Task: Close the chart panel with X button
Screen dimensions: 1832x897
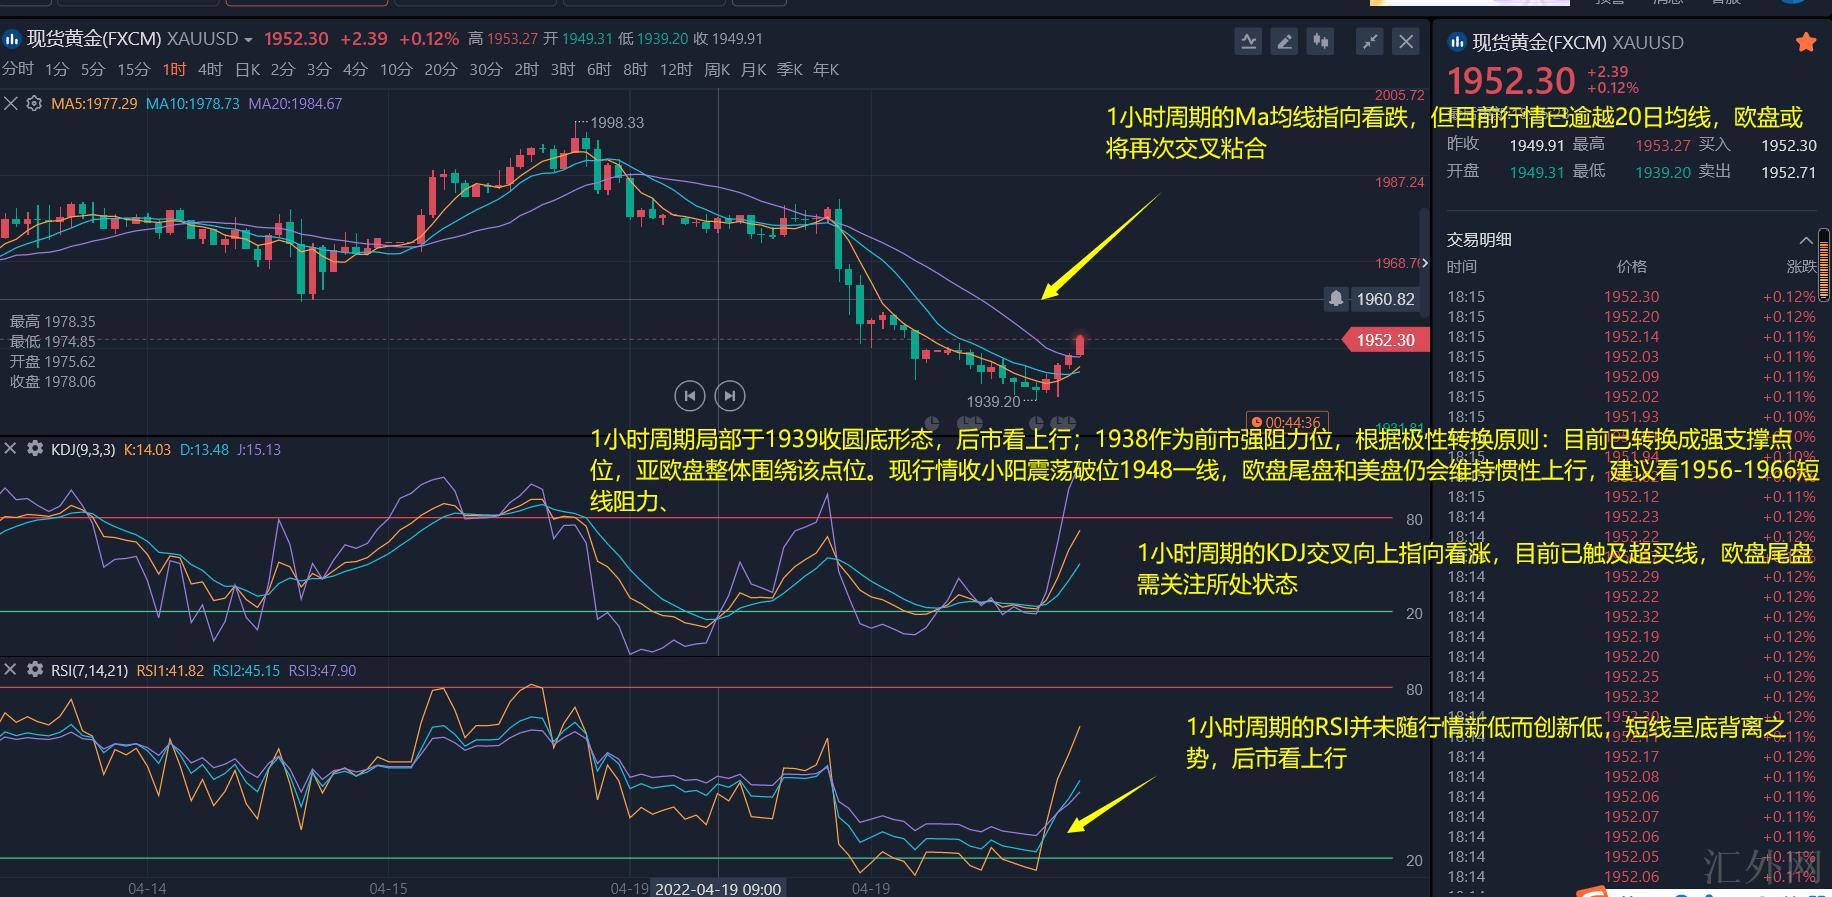Action: 1405,41
